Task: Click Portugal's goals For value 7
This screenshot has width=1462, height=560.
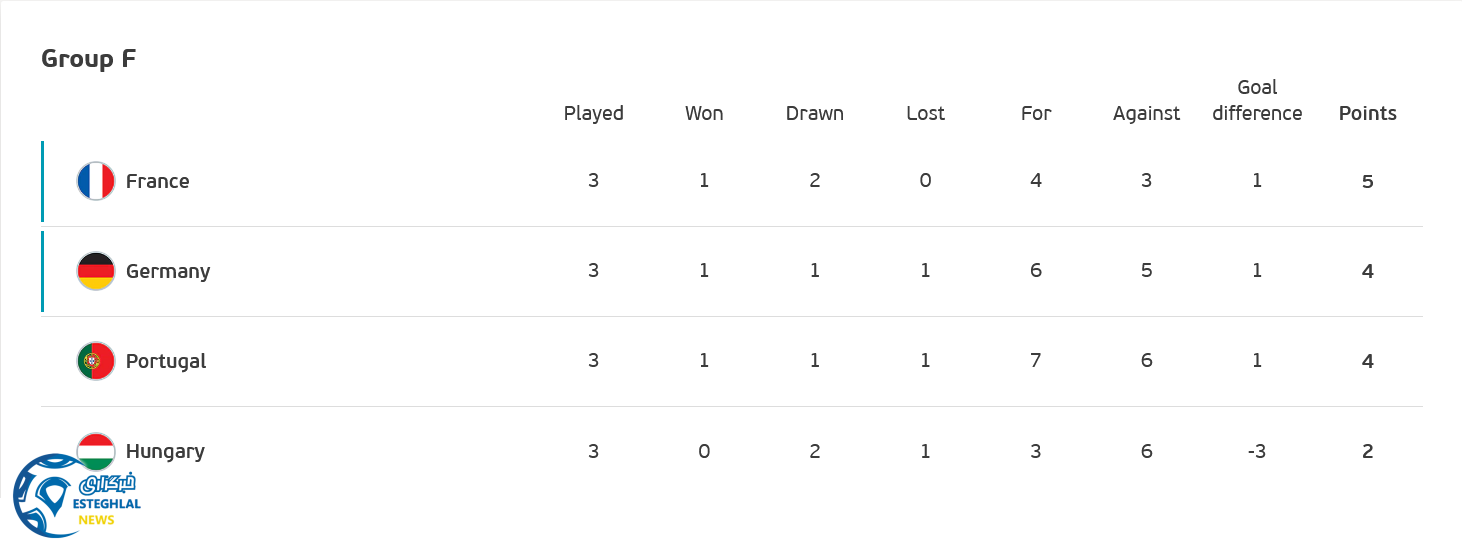Action: tap(1035, 361)
